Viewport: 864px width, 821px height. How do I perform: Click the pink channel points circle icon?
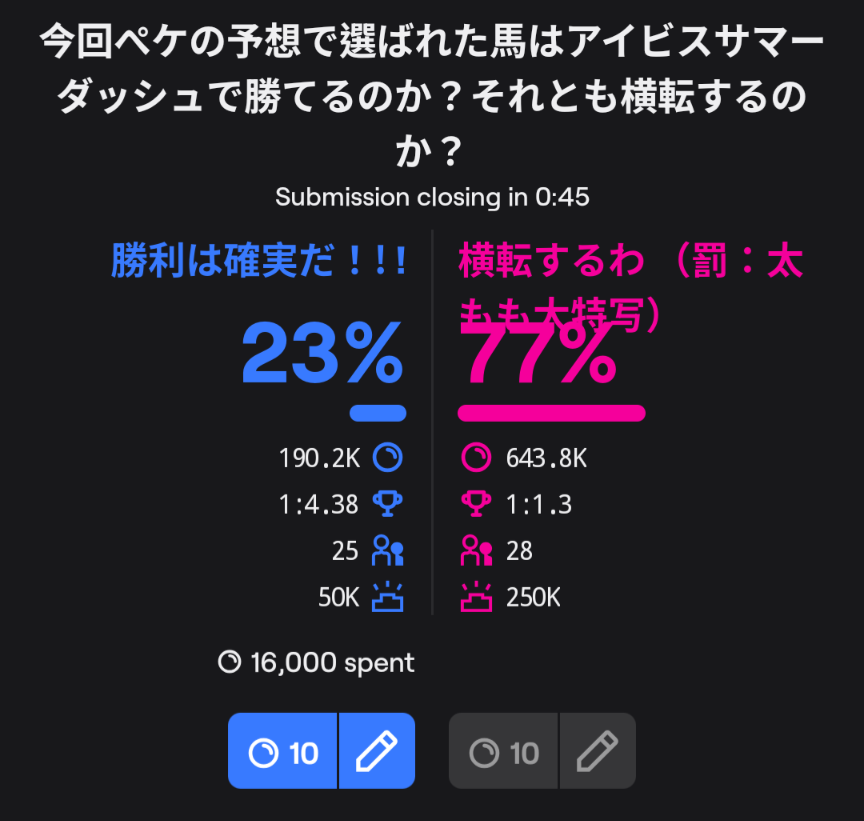[x=476, y=458]
